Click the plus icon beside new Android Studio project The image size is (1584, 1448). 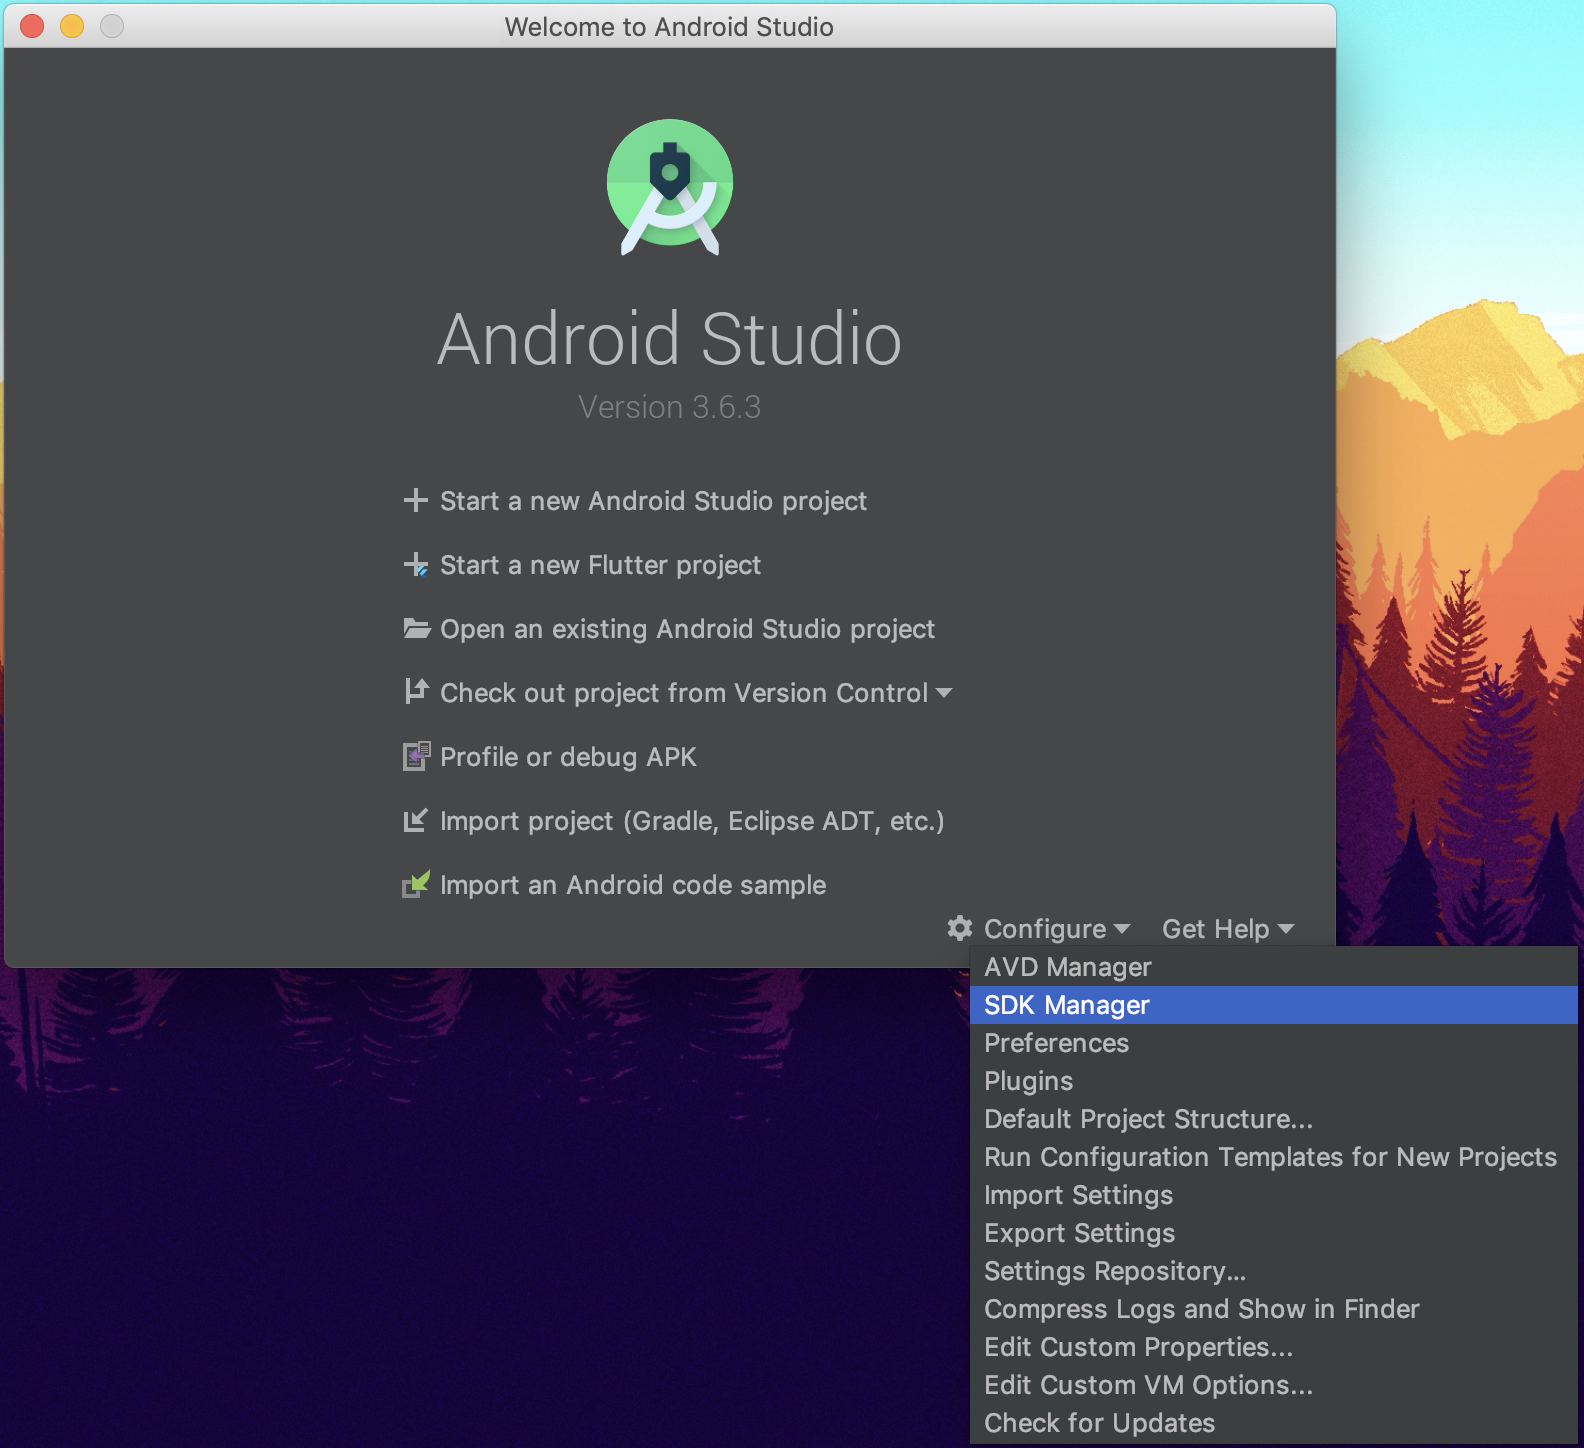415,500
